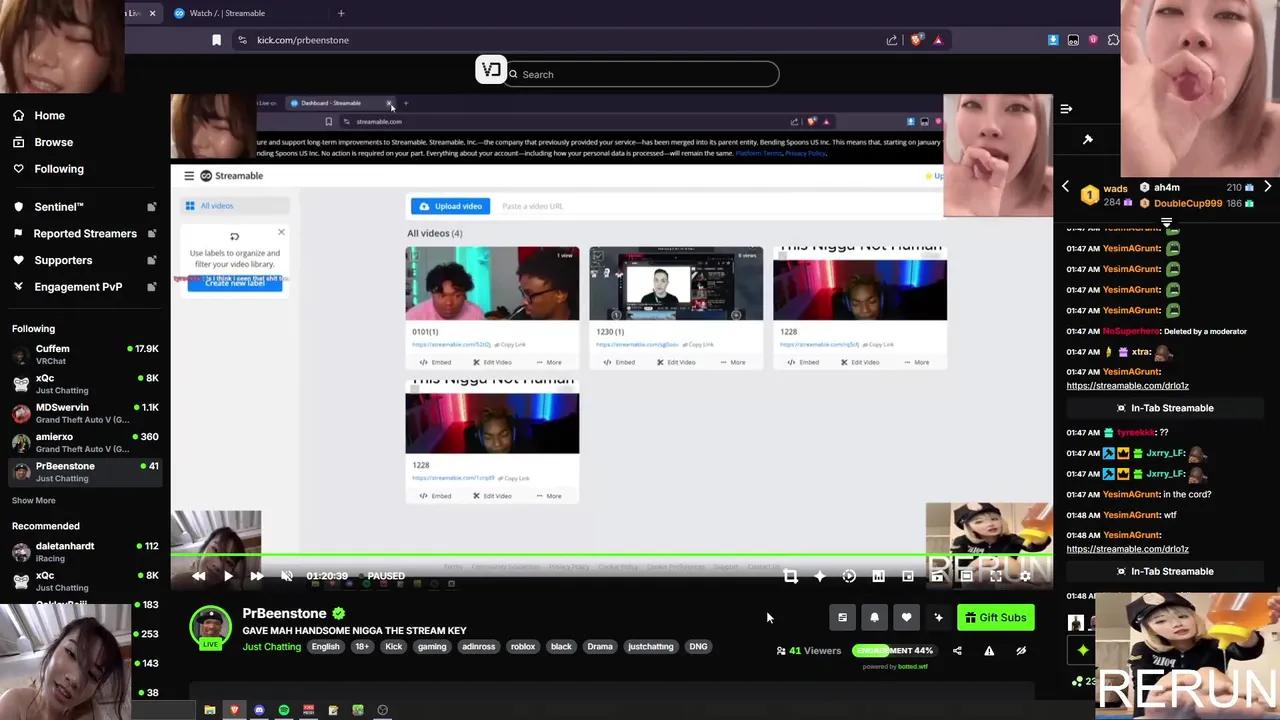The image size is (1280, 720).
Task: Switch to the Watch Streamable browser tab
Action: pyautogui.click(x=226, y=13)
